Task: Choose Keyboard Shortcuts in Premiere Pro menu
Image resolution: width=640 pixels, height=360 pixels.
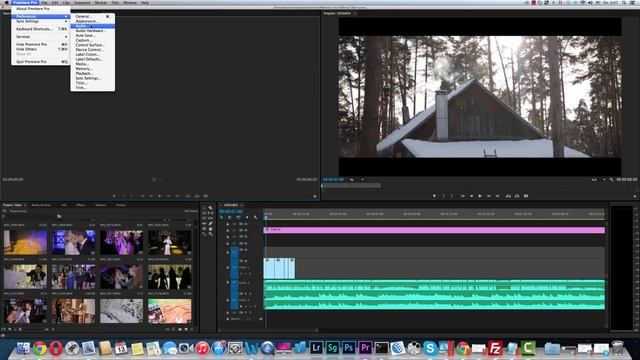Action: pos(40,29)
